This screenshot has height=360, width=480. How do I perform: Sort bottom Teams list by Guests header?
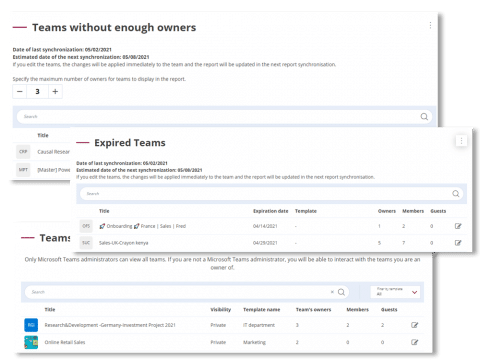coord(389,310)
